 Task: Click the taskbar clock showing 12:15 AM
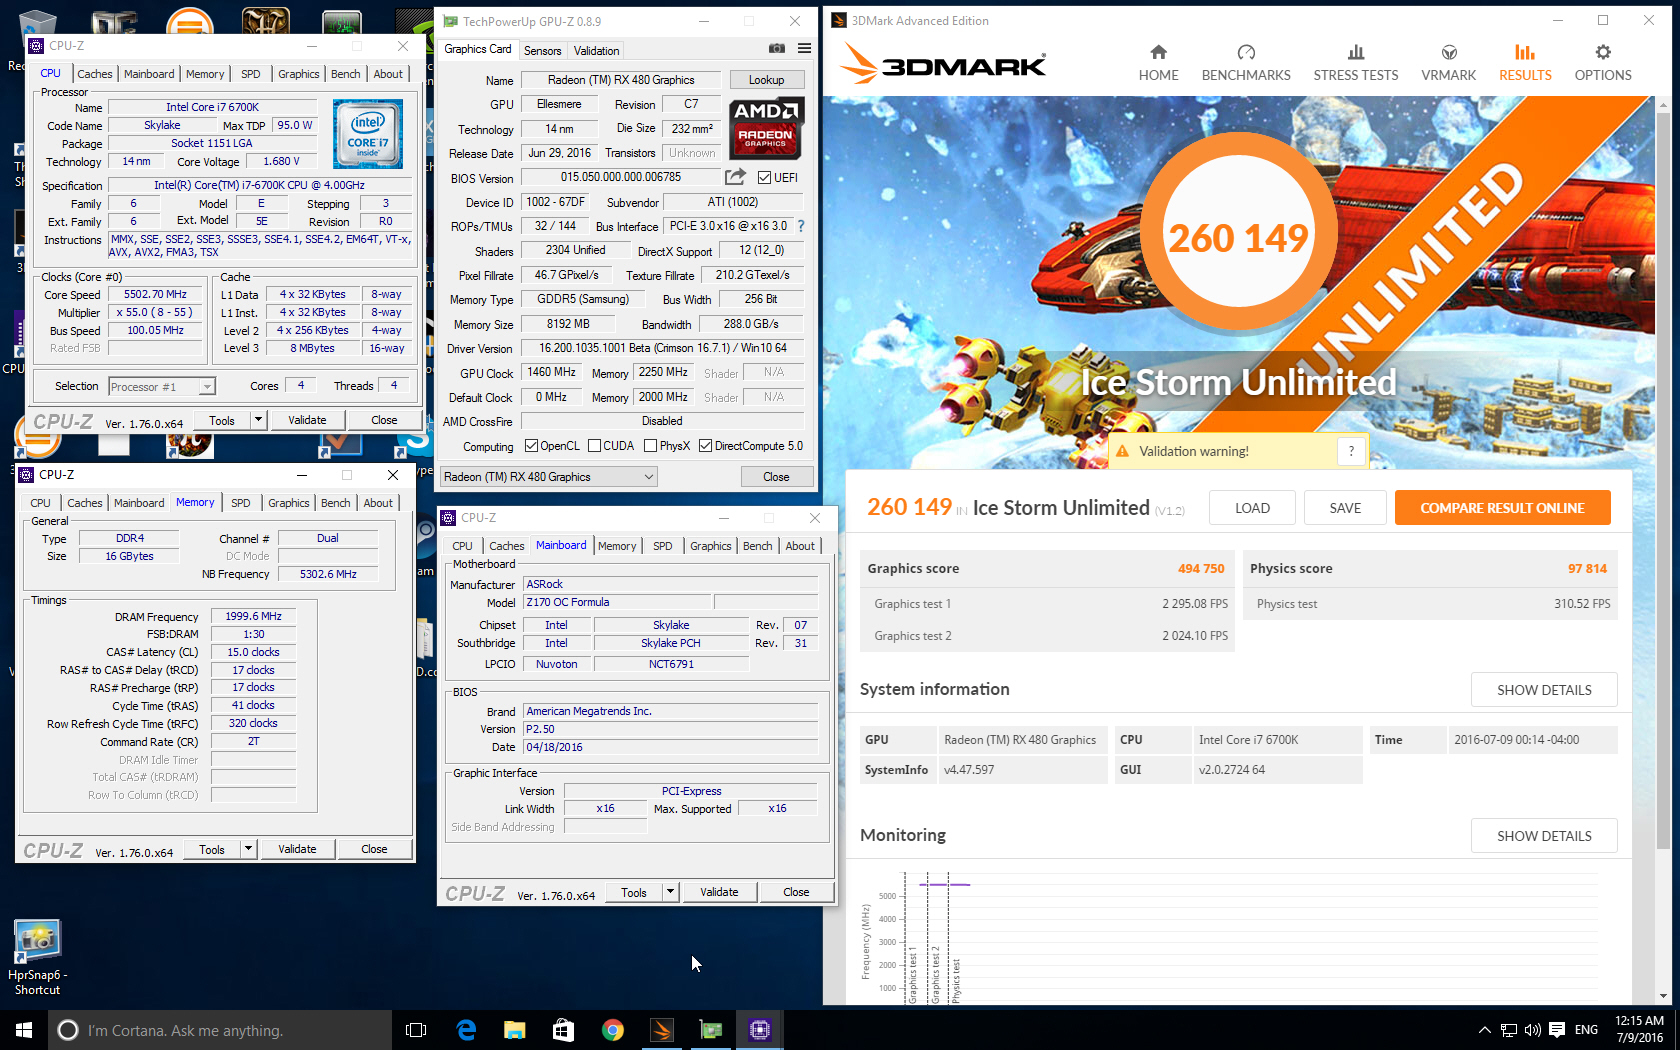coord(1639,1030)
